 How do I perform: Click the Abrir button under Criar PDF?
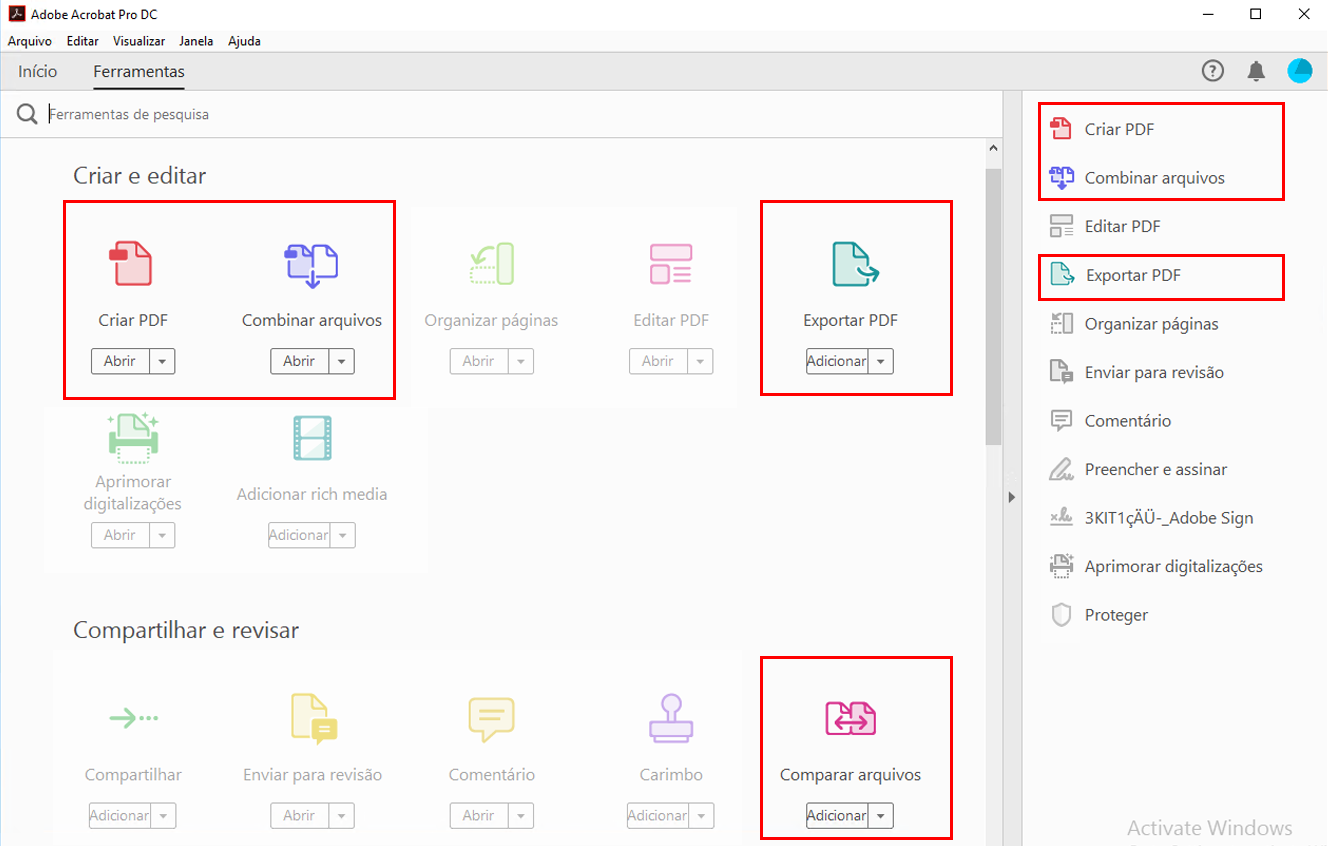point(120,361)
